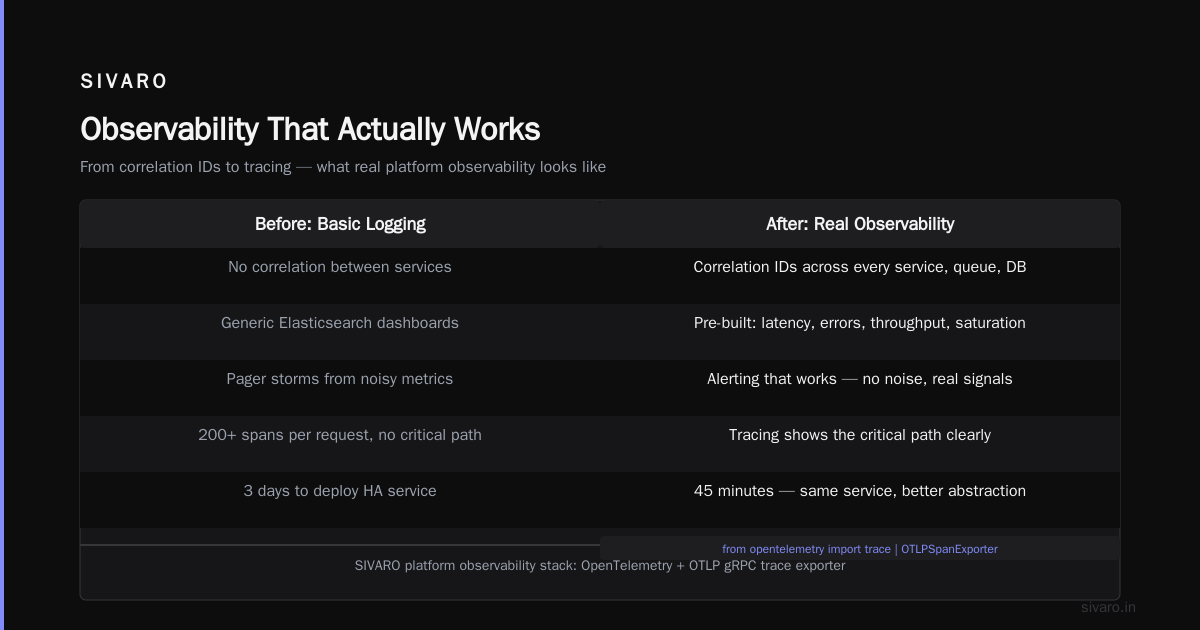Click the SIVARO brand logo text
This screenshot has width=1200, height=630.
click(x=124, y=82)
